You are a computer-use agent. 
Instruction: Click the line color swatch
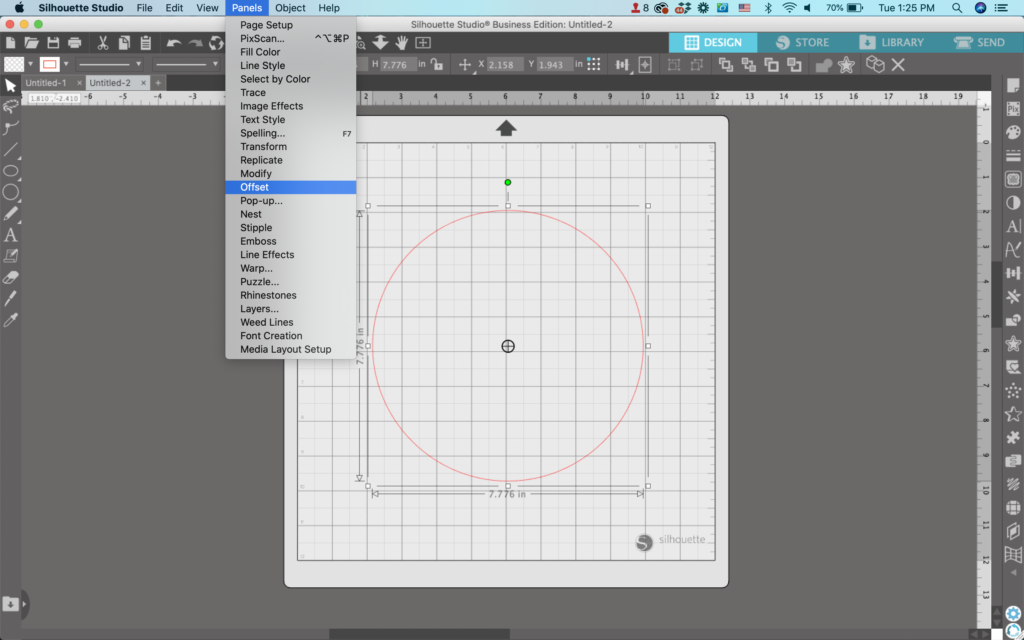tap(50, 65)
